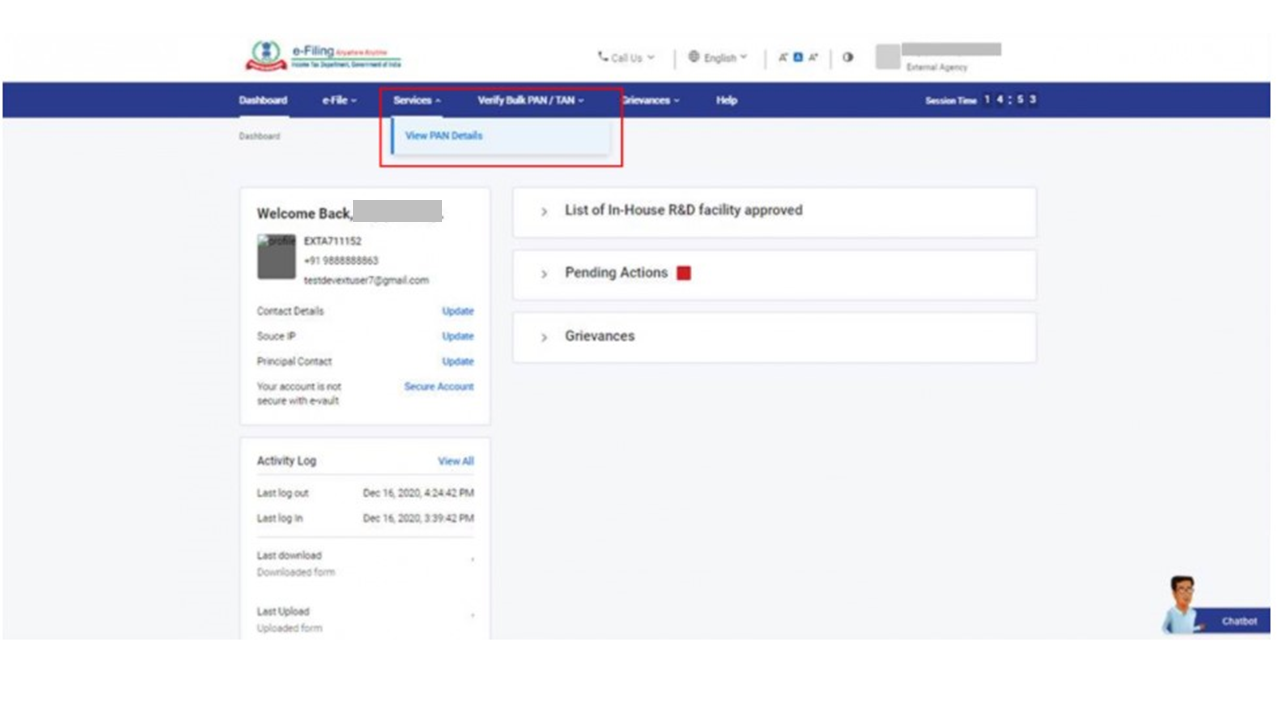Click the user avatar in header

[887, 57]
